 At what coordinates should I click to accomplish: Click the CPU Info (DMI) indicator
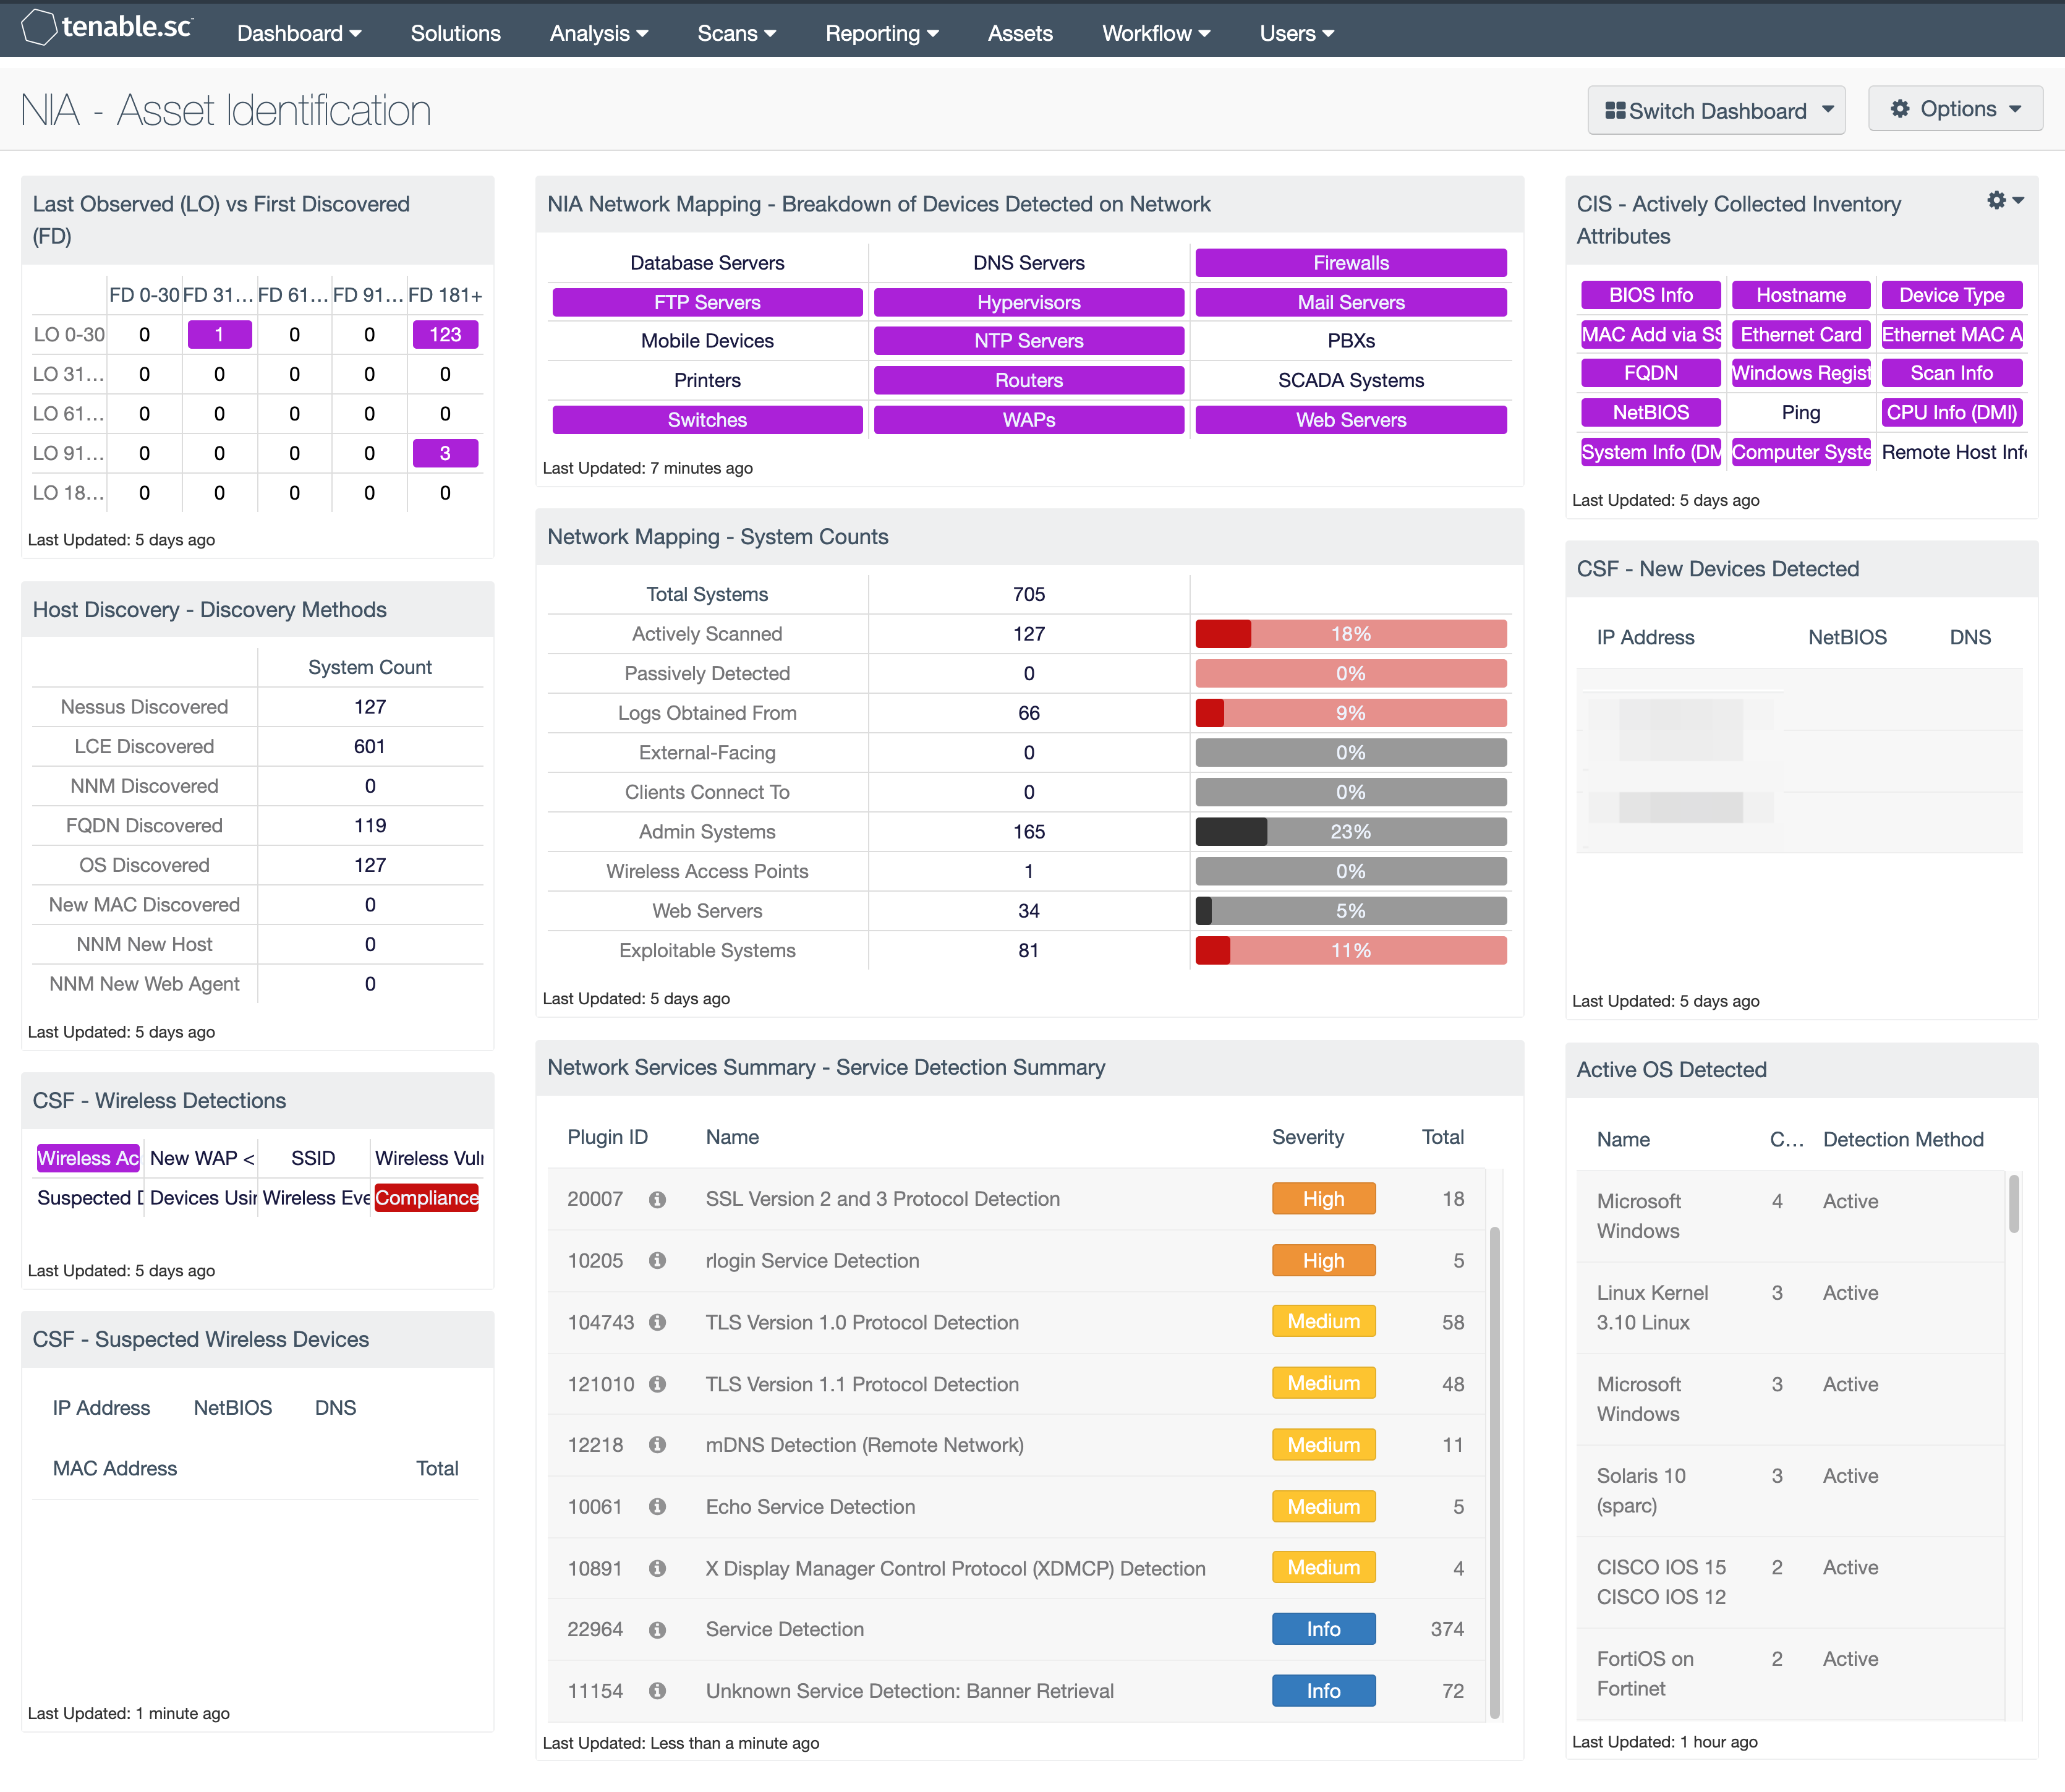(1952, 412)
